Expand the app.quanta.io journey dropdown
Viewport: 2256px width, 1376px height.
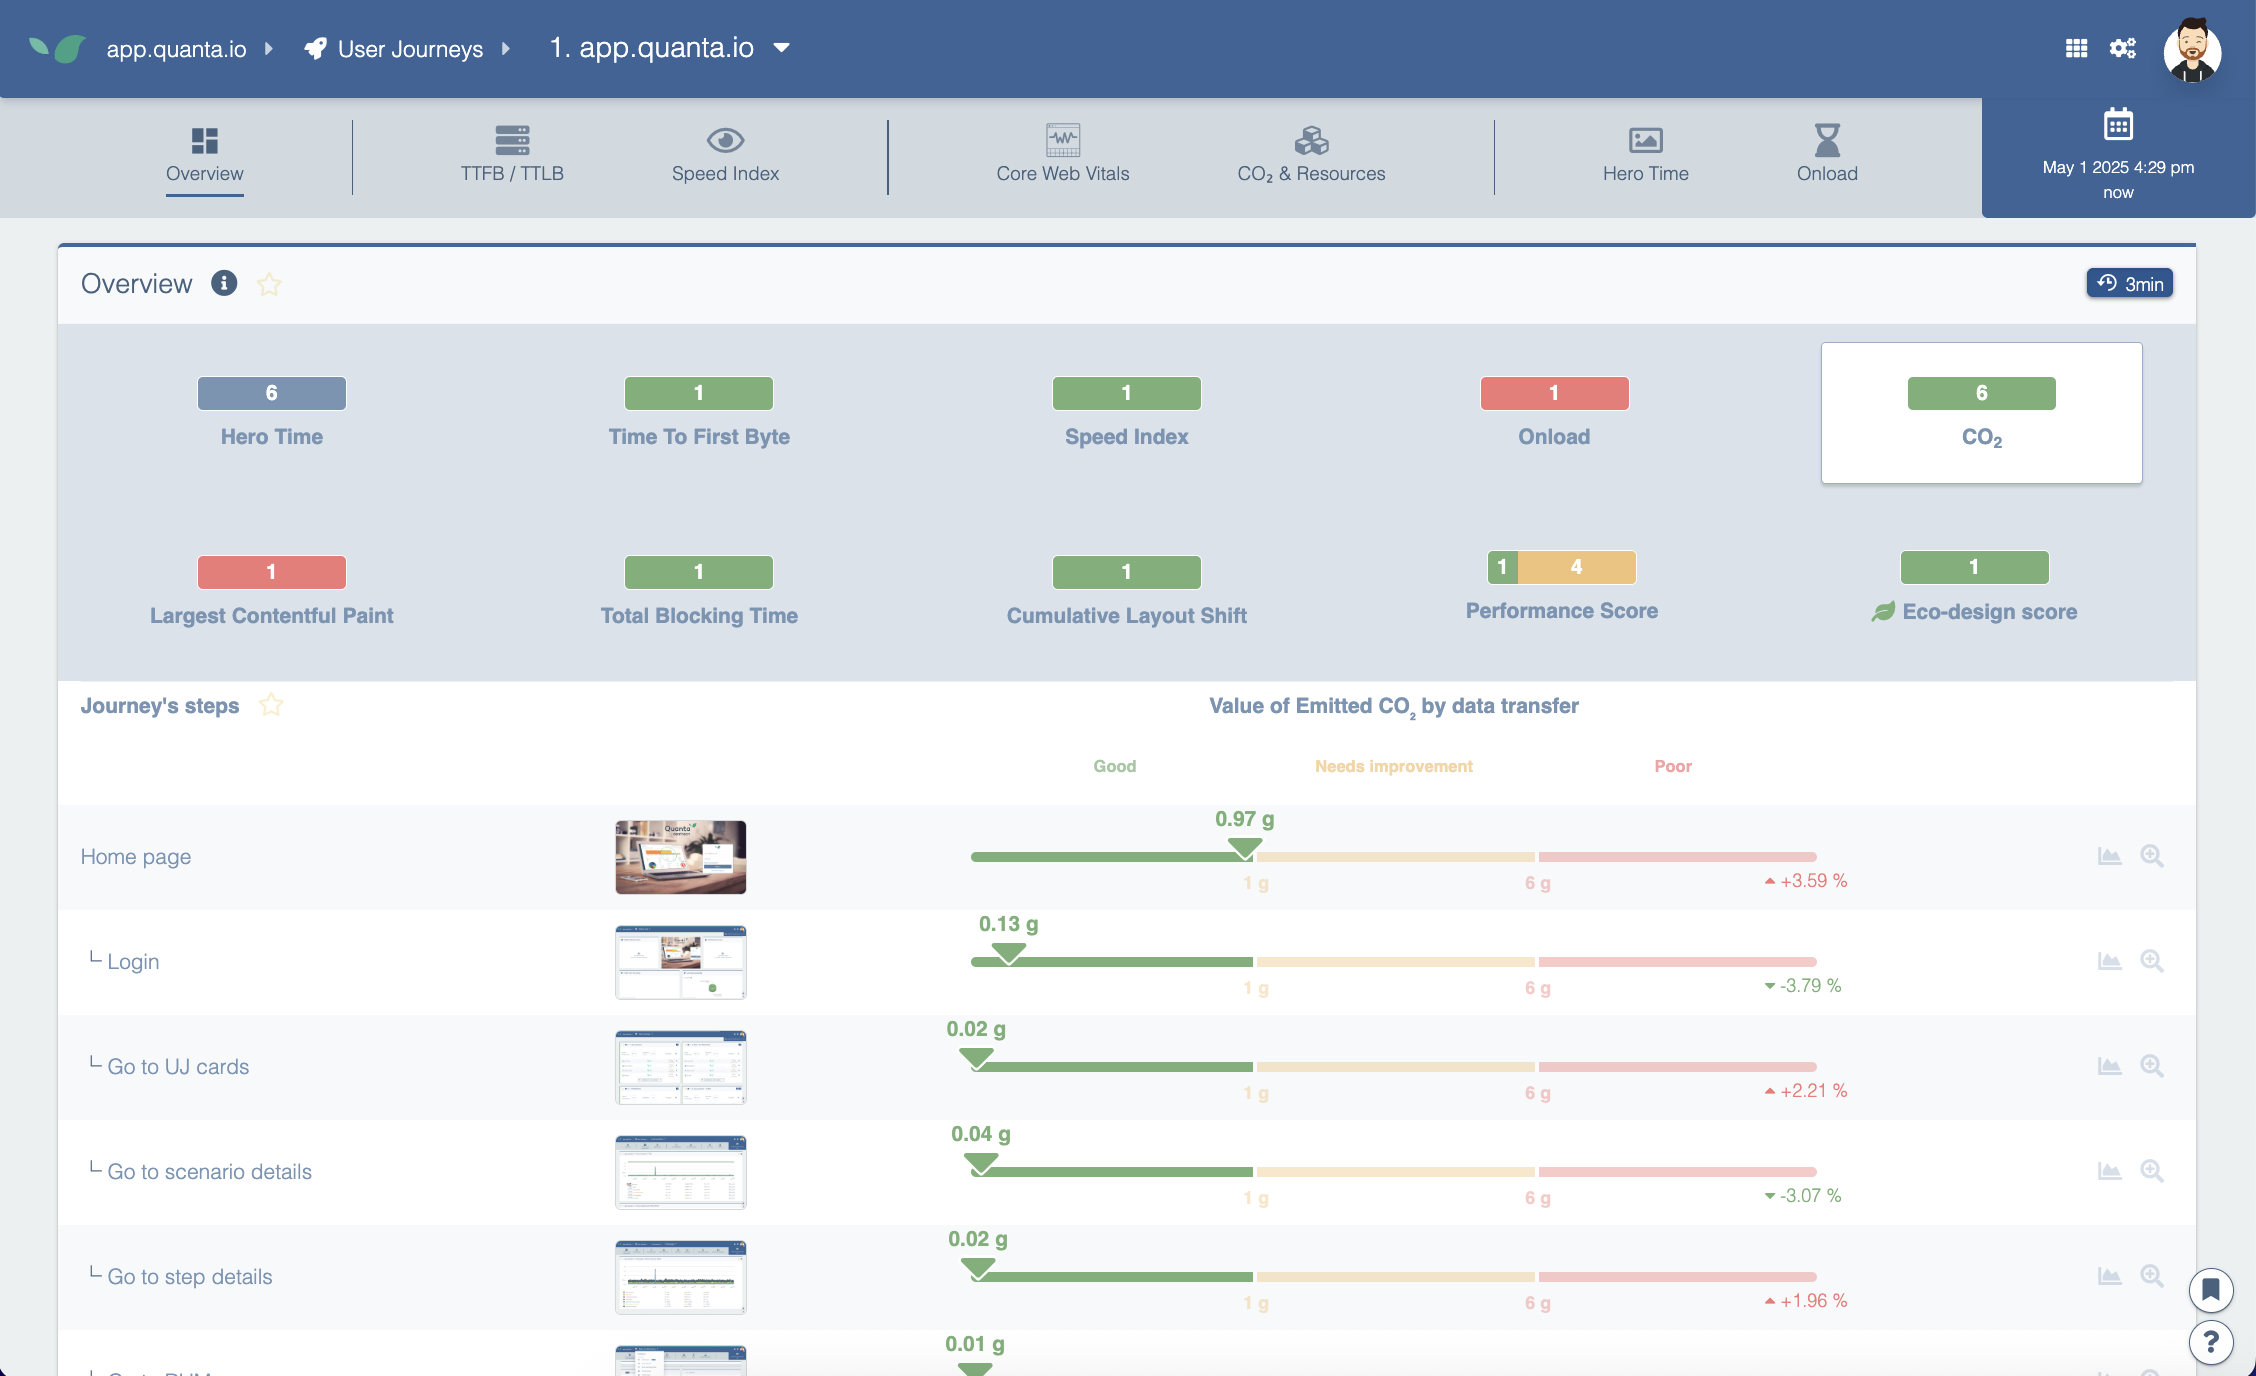[x=782, y=48]
